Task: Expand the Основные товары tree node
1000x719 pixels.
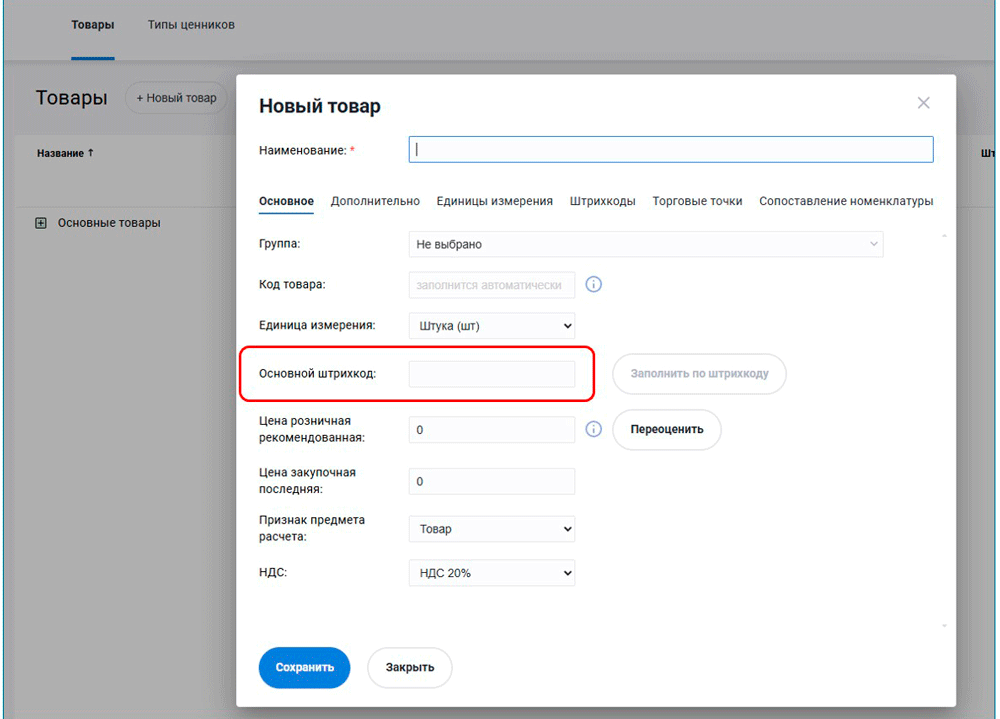Action: click(x=41, y=223)
